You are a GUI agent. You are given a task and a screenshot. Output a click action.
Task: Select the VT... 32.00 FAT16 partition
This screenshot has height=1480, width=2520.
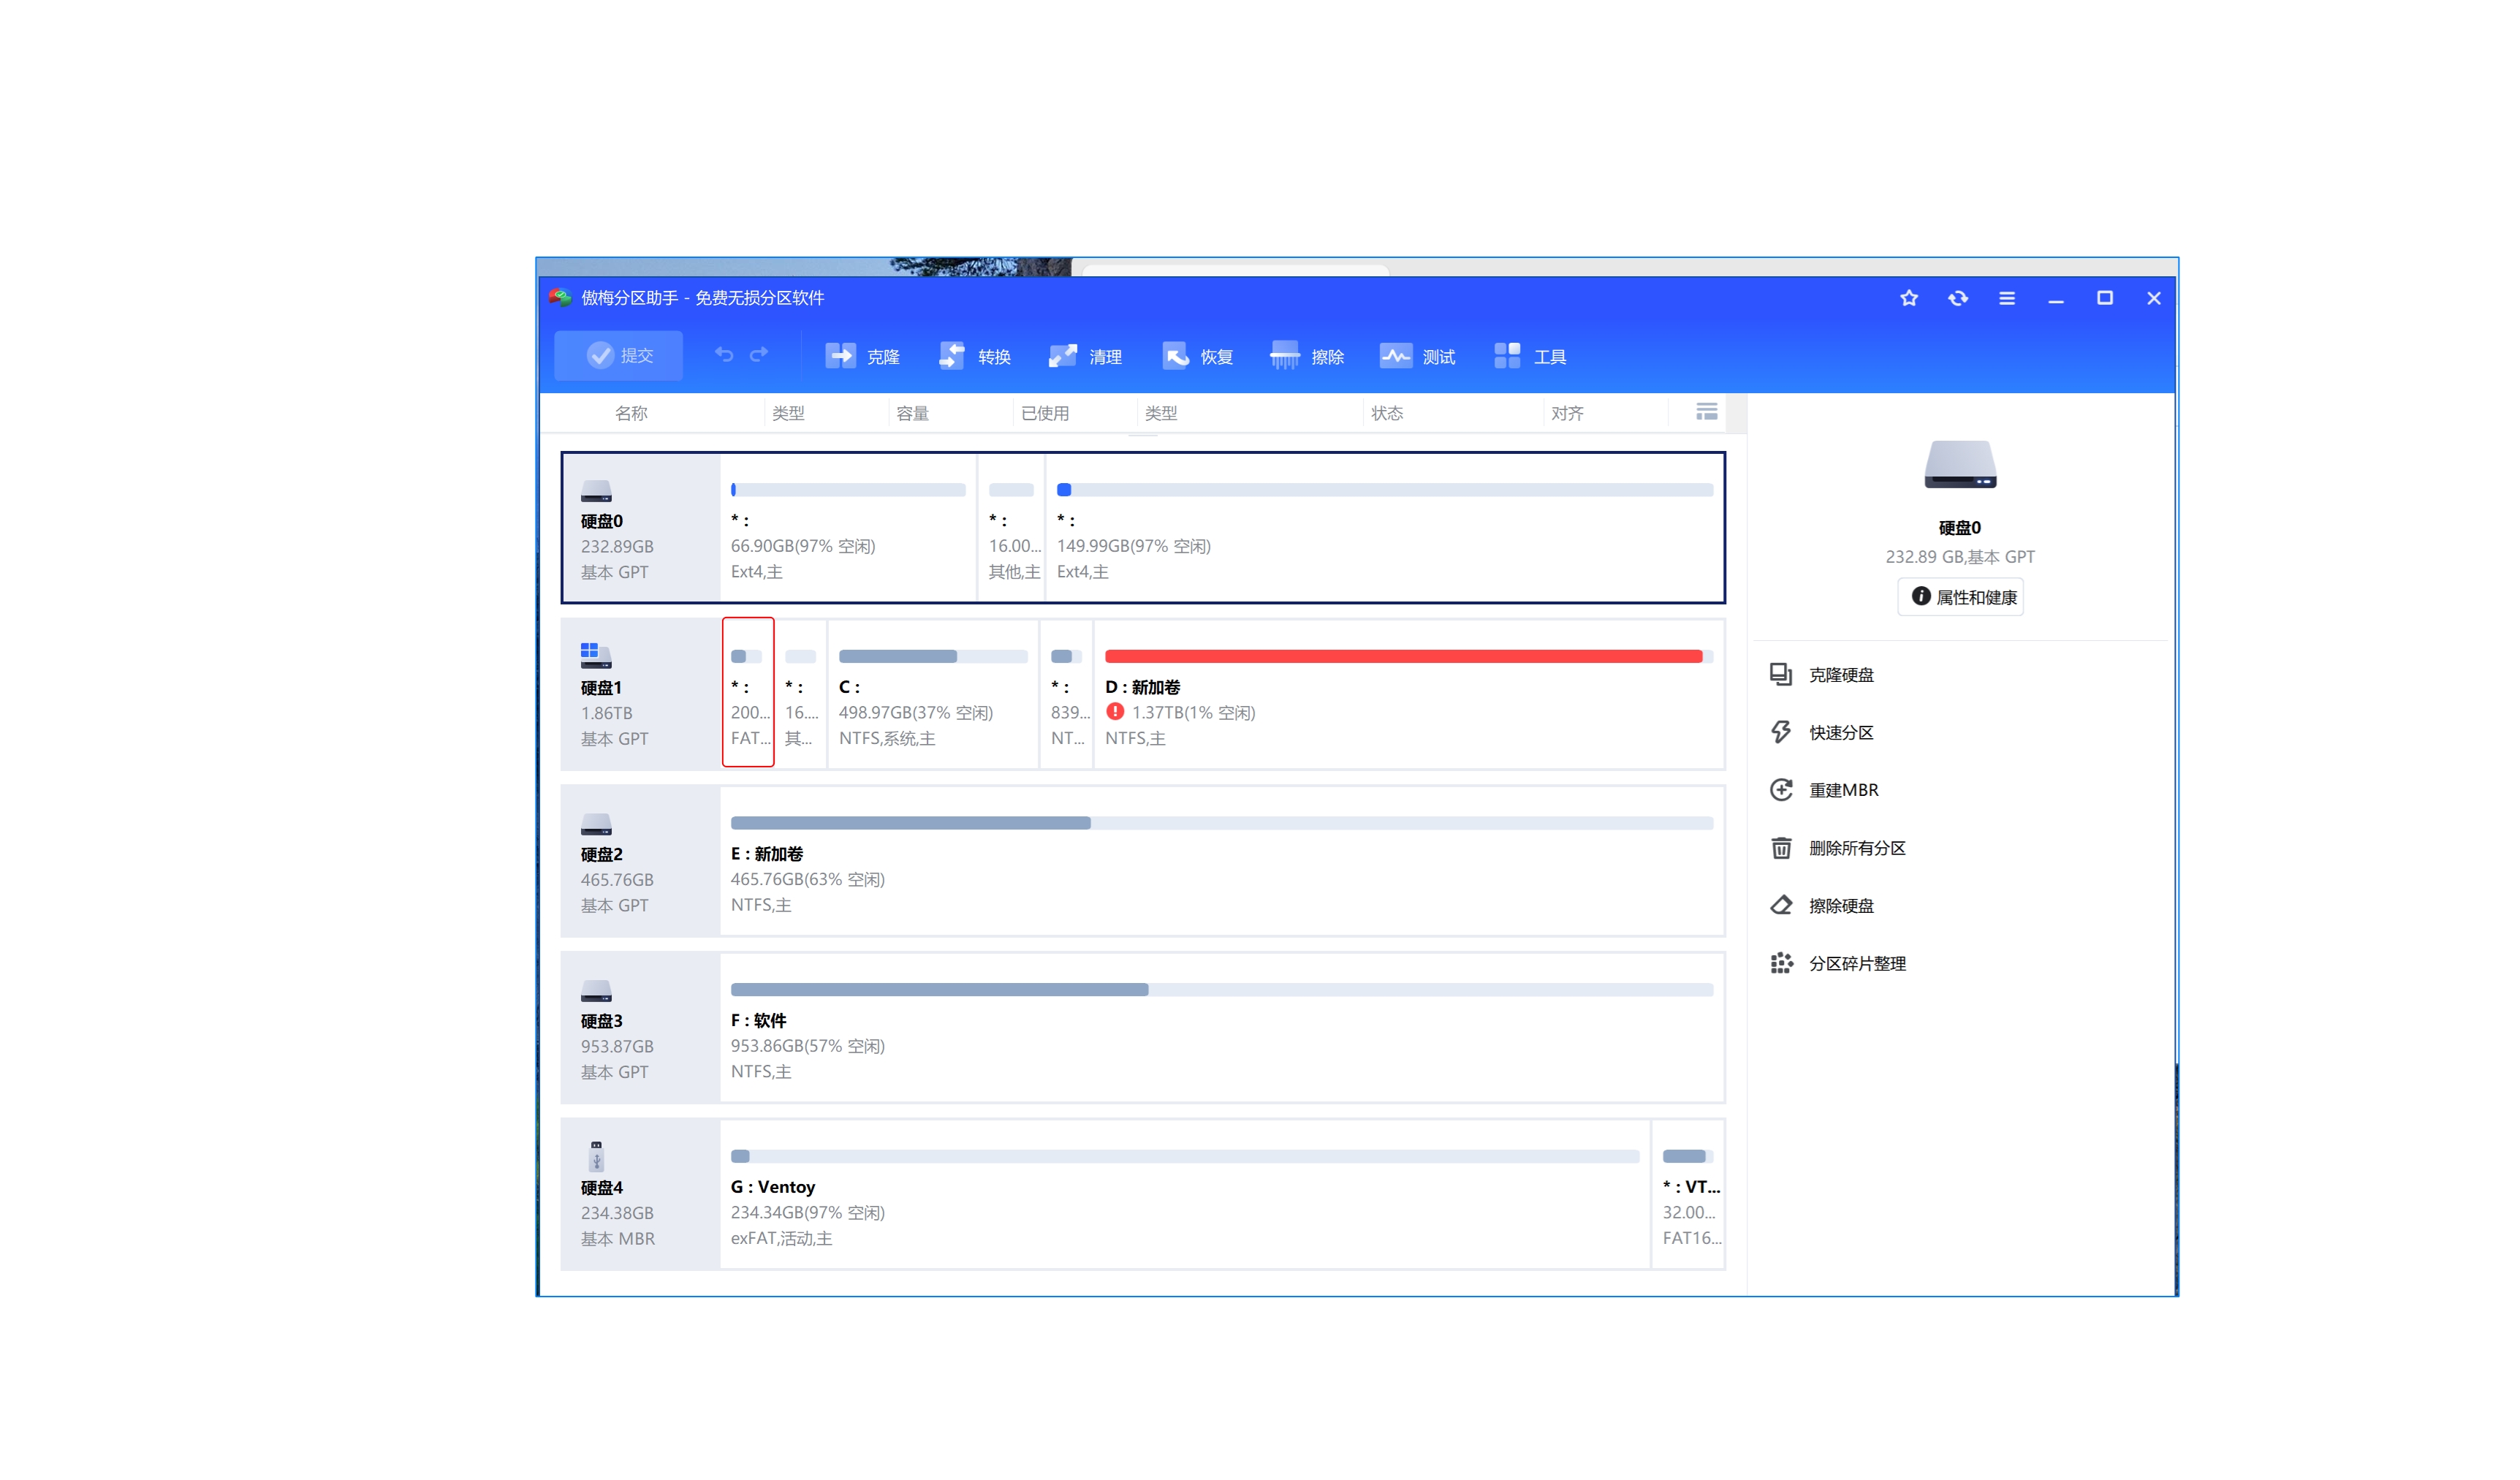(x=1689, y=1194)
